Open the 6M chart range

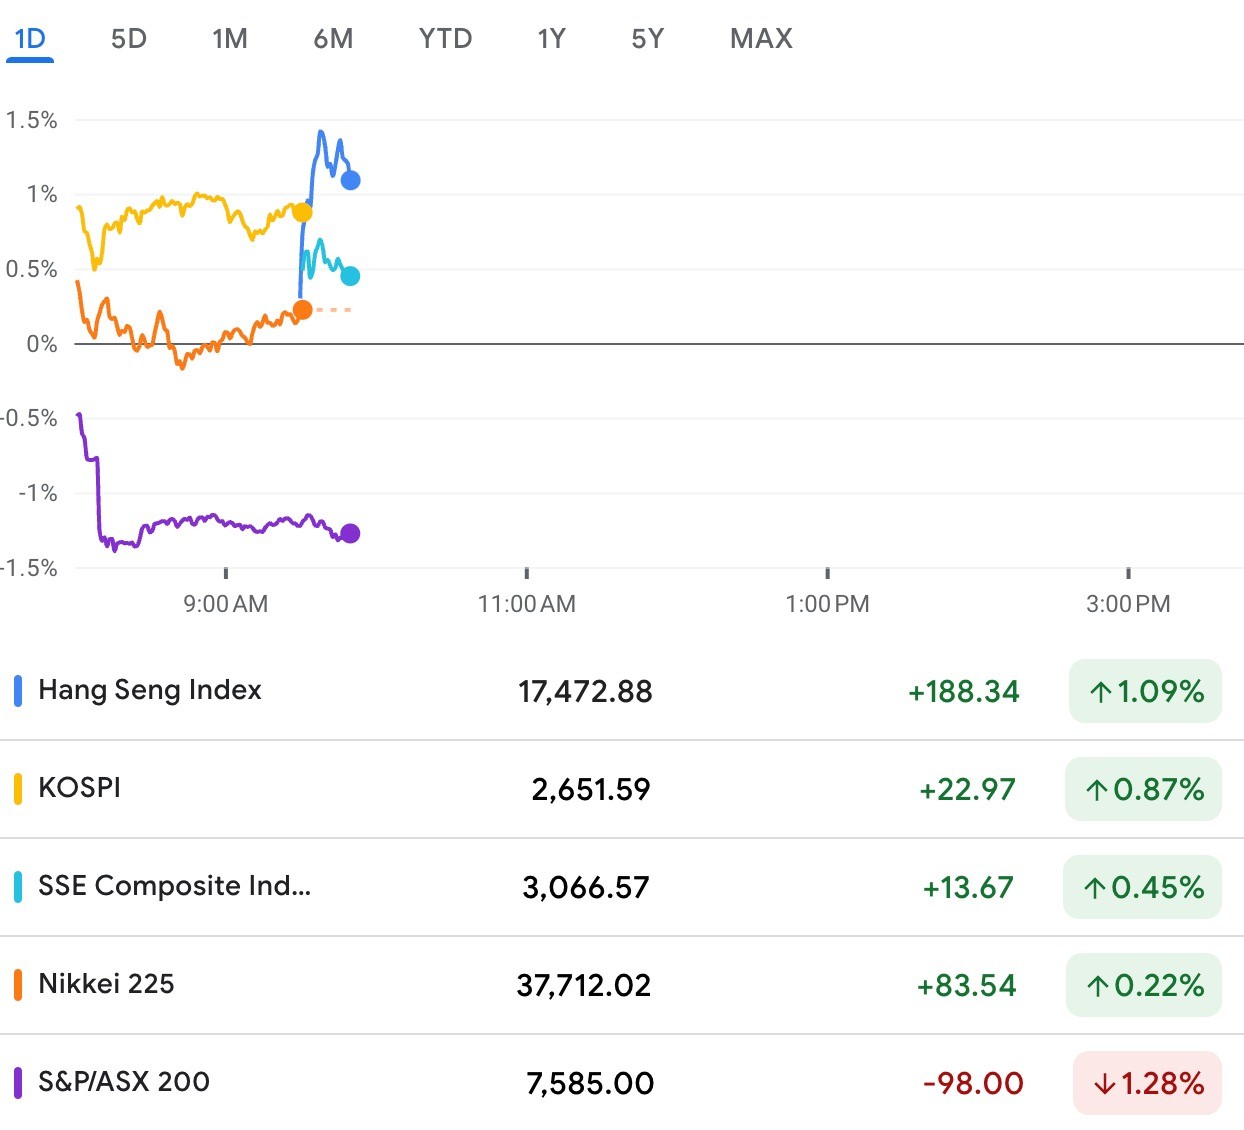(333, 39)
